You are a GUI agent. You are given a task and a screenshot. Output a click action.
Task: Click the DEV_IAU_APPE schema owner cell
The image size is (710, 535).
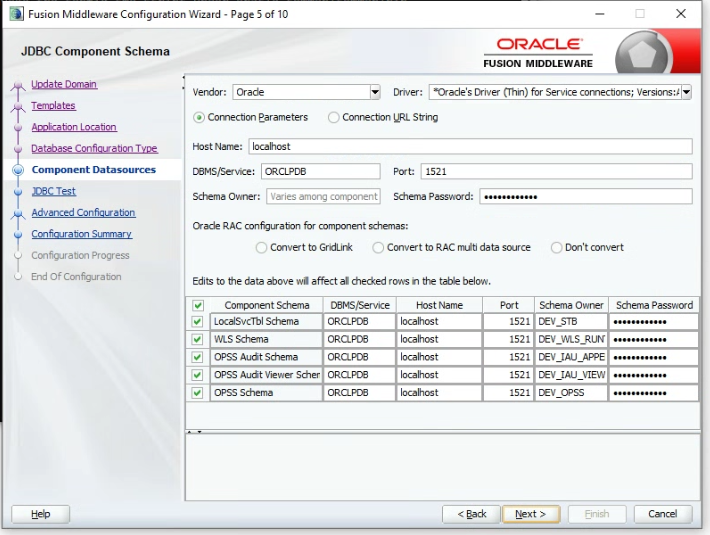(x=571, y=357)
